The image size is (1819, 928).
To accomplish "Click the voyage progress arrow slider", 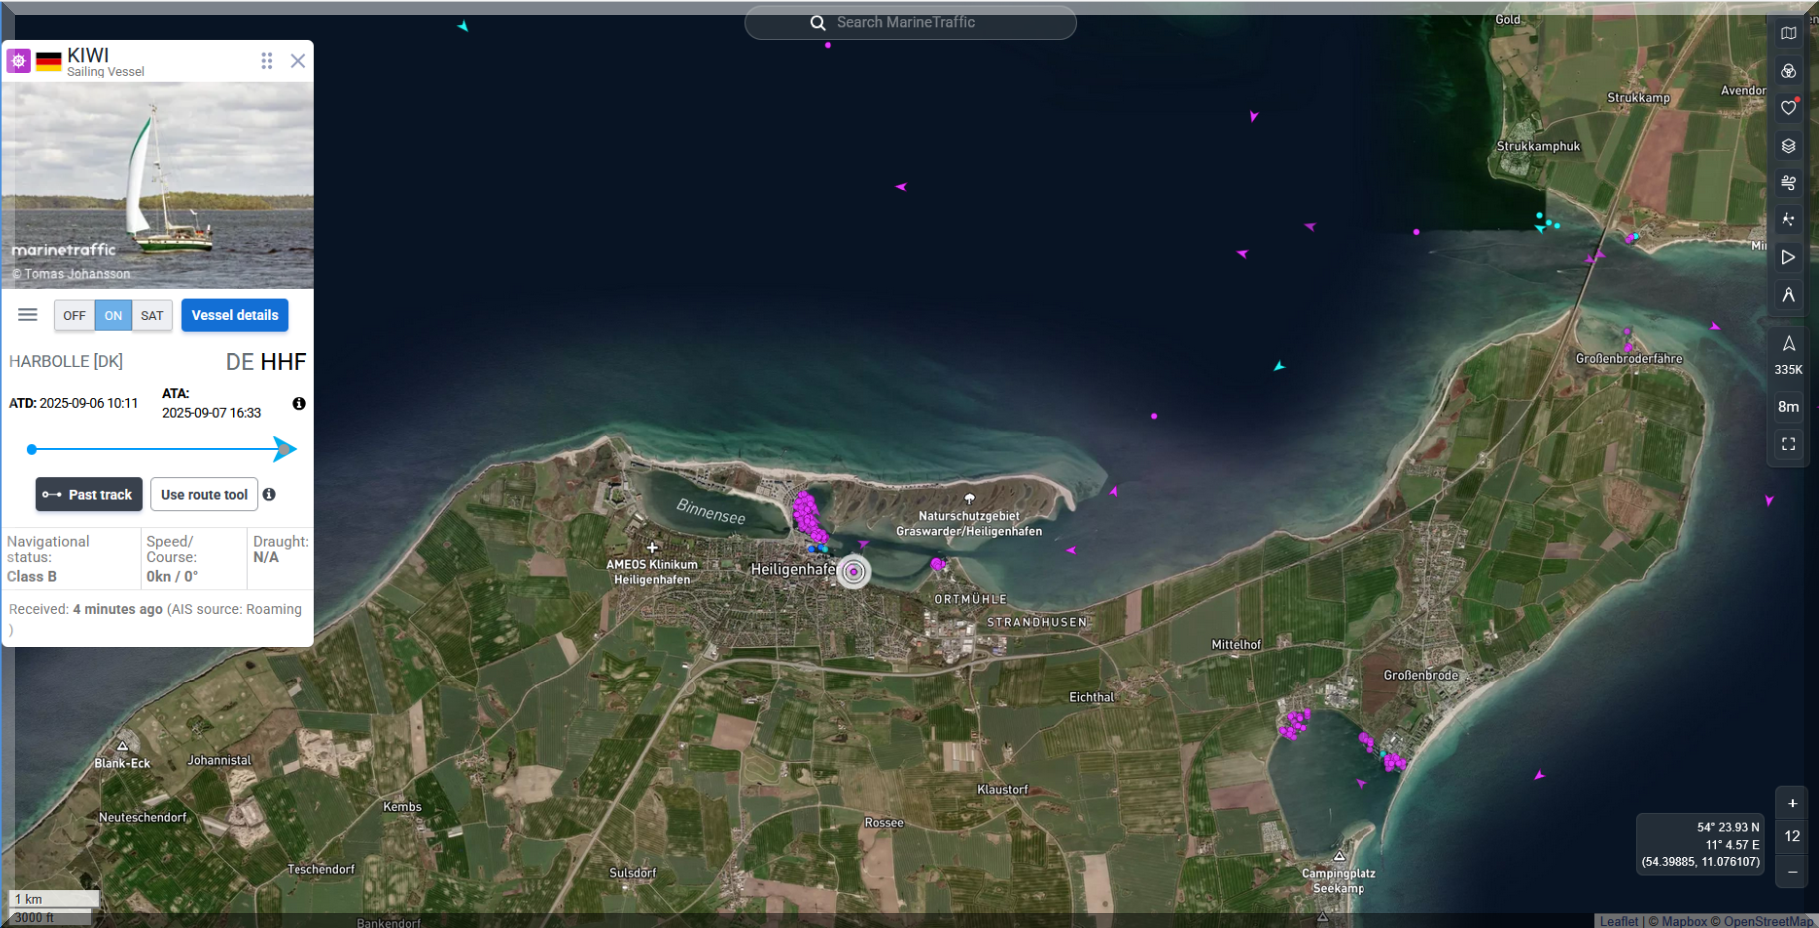I will pyautogui.click(x=160, y=450).
